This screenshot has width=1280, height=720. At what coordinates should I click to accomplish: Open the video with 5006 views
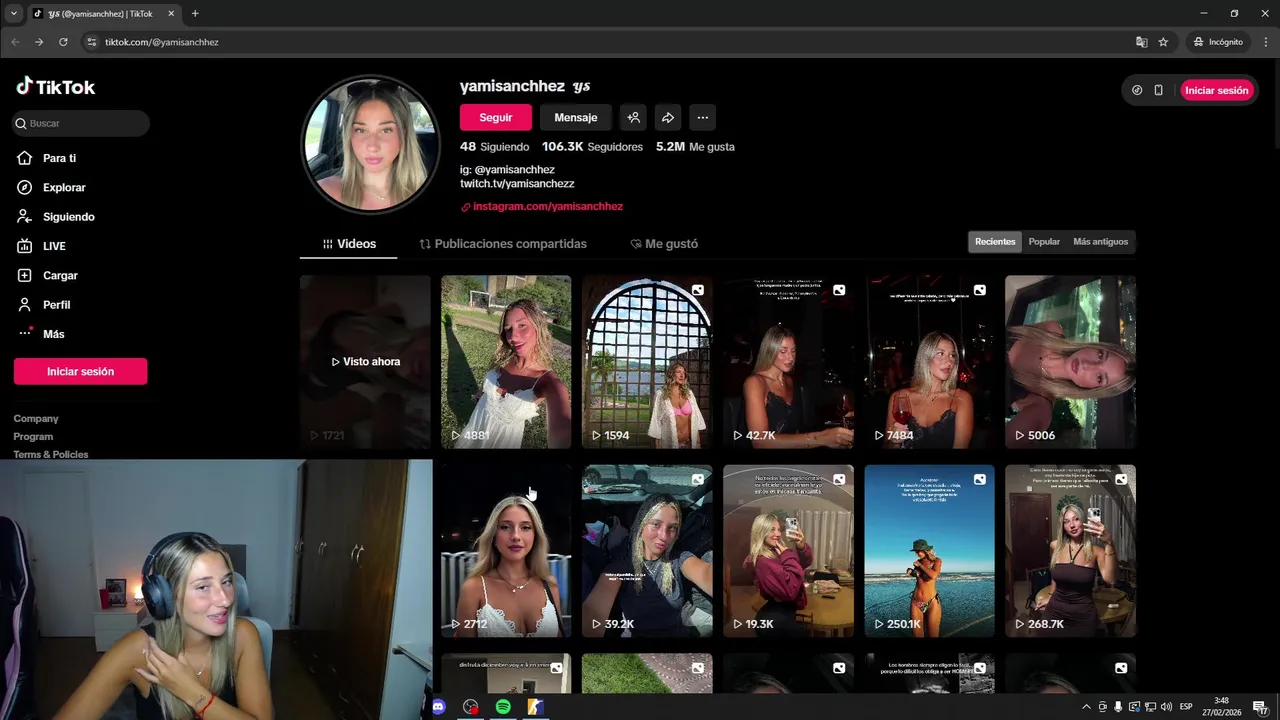pyautogui.click(x=1070, y=362)
